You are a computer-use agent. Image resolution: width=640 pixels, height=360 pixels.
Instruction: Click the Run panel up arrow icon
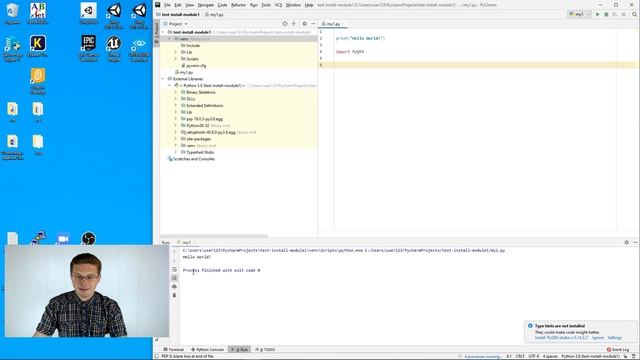coord(174,251)
